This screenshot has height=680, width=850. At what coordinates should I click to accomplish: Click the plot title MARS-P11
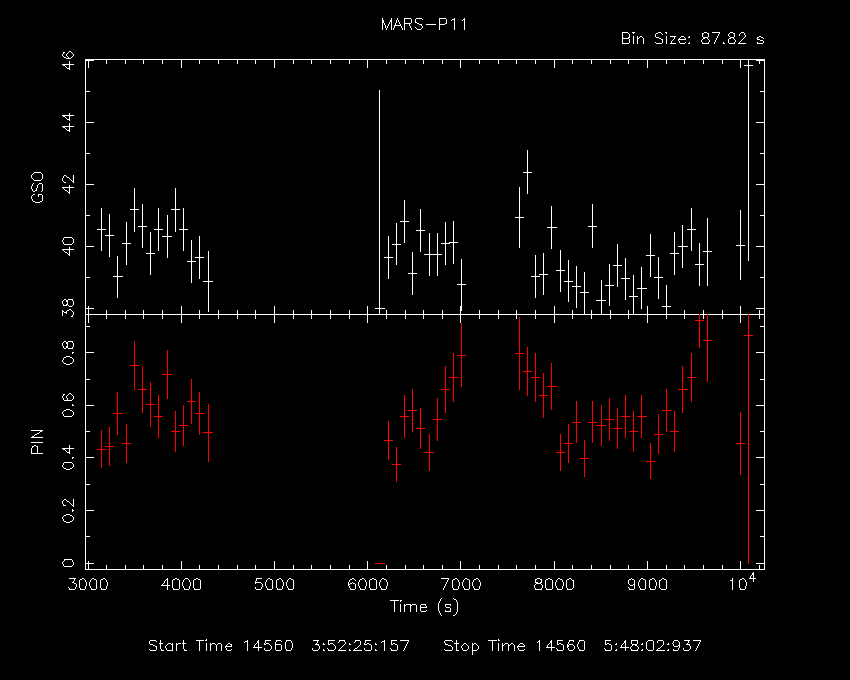[x=423, y=25]
